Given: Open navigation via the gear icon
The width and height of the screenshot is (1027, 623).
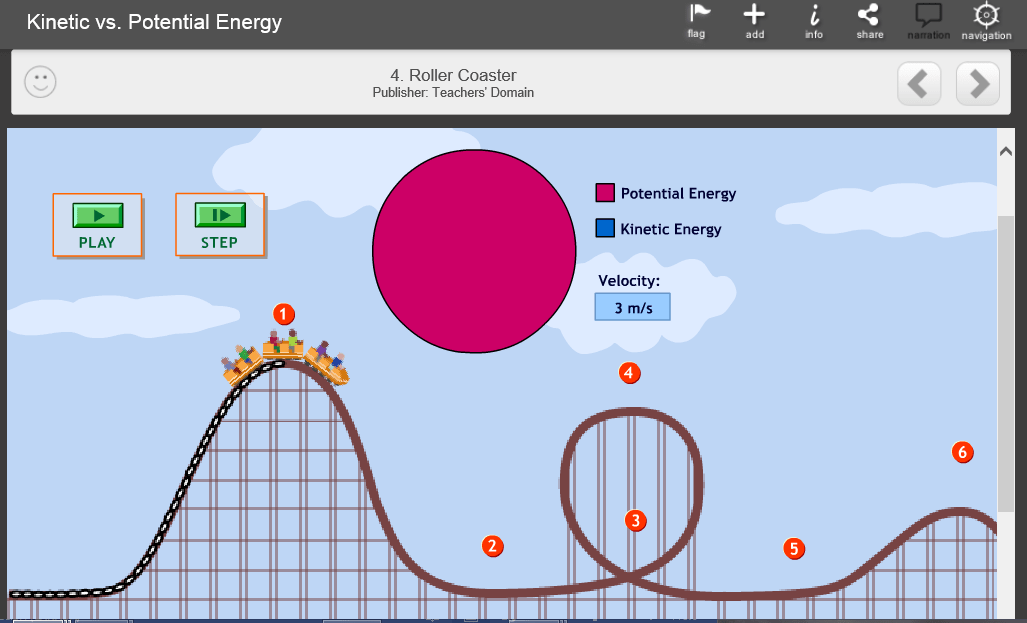Looking at the screenshot, I should [x=984, y=15].
